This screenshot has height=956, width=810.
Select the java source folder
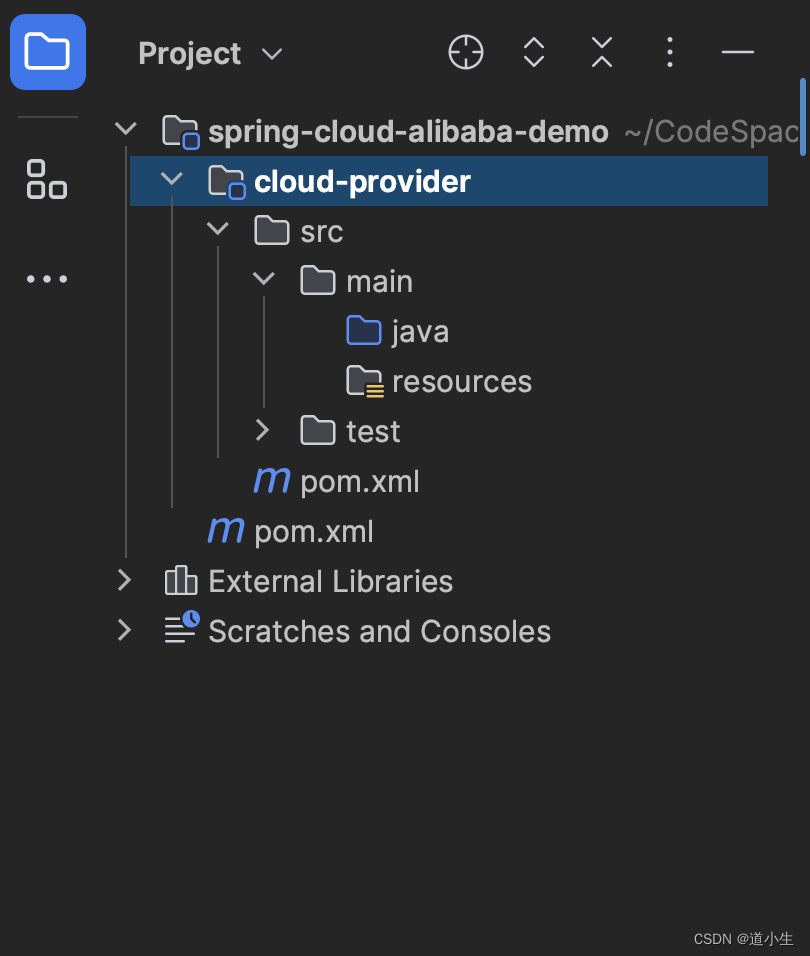420,331
